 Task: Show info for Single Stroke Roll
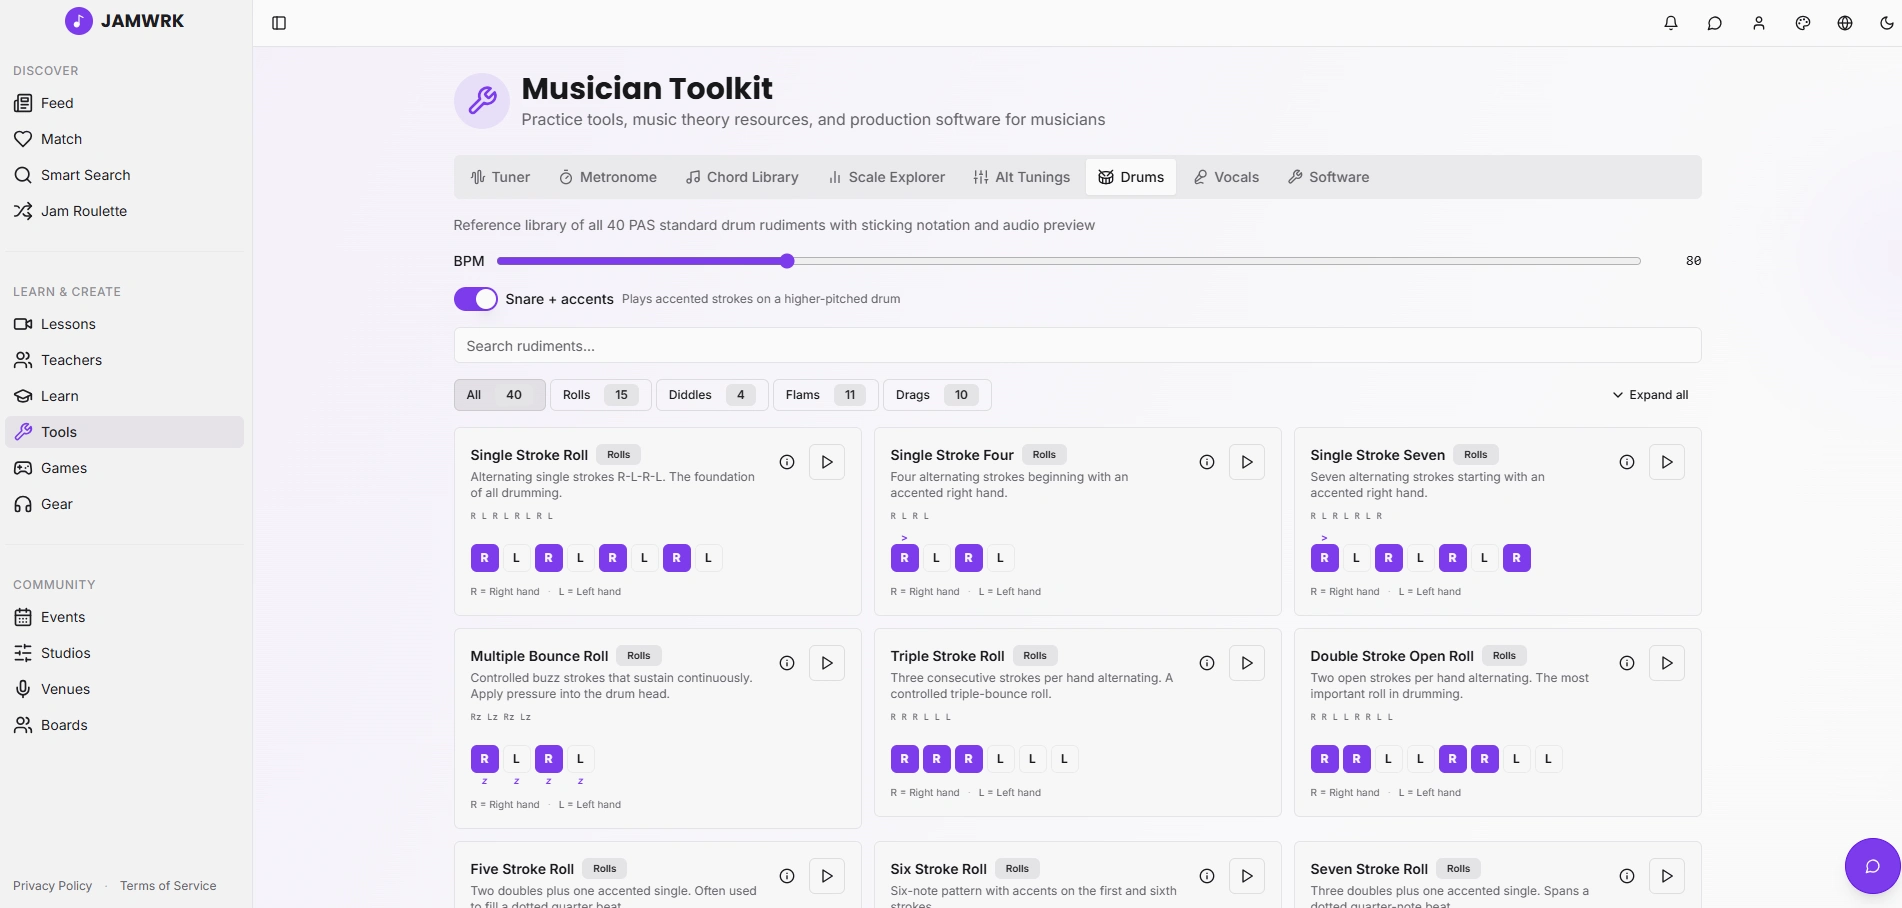(x=787, y=462)
